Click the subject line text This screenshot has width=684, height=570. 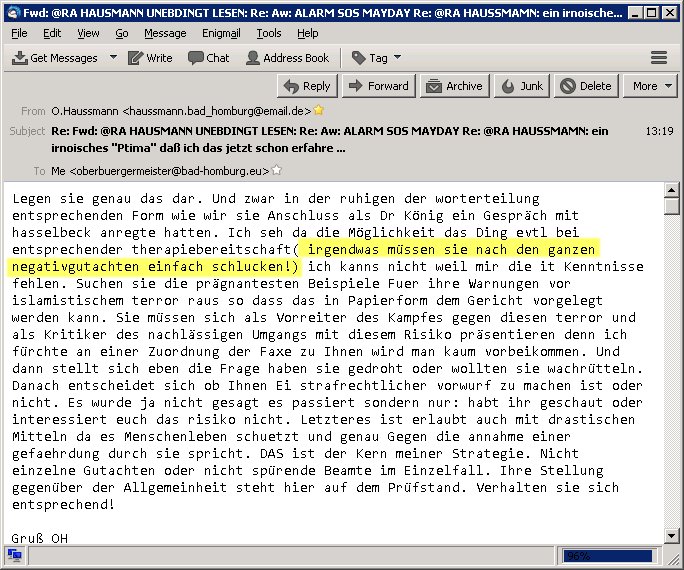[329, 140]
